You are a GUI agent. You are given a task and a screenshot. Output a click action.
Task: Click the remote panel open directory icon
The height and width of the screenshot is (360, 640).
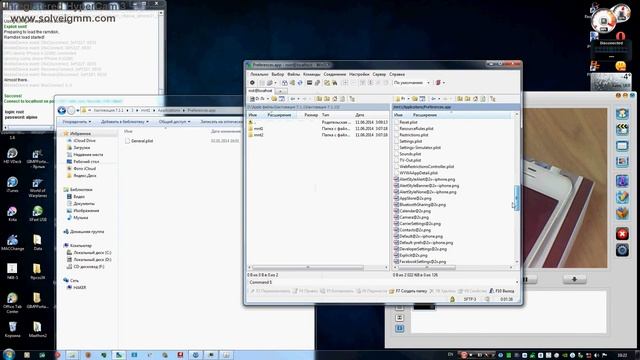point(415,99)
